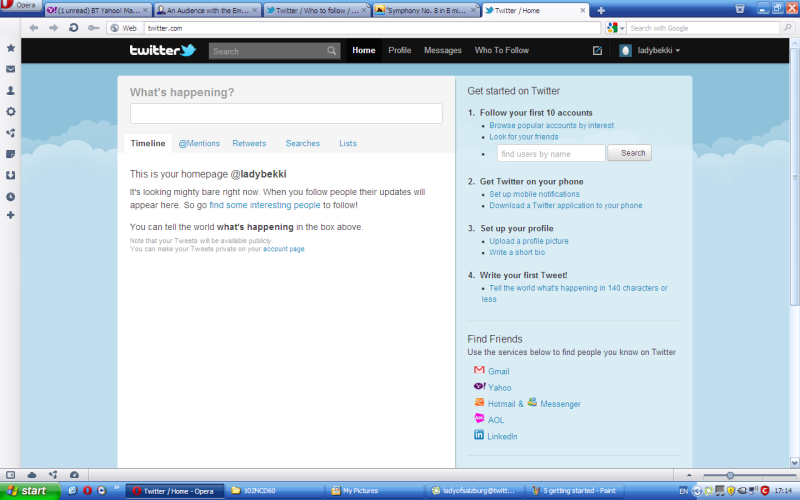
Task: Open the Opera notes panel icon
Action: (x=10, y=154)
